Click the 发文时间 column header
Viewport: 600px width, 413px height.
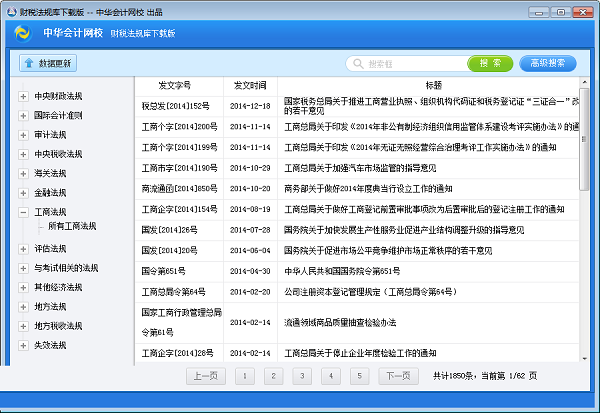pyautogui.click(x=250, y=85)
